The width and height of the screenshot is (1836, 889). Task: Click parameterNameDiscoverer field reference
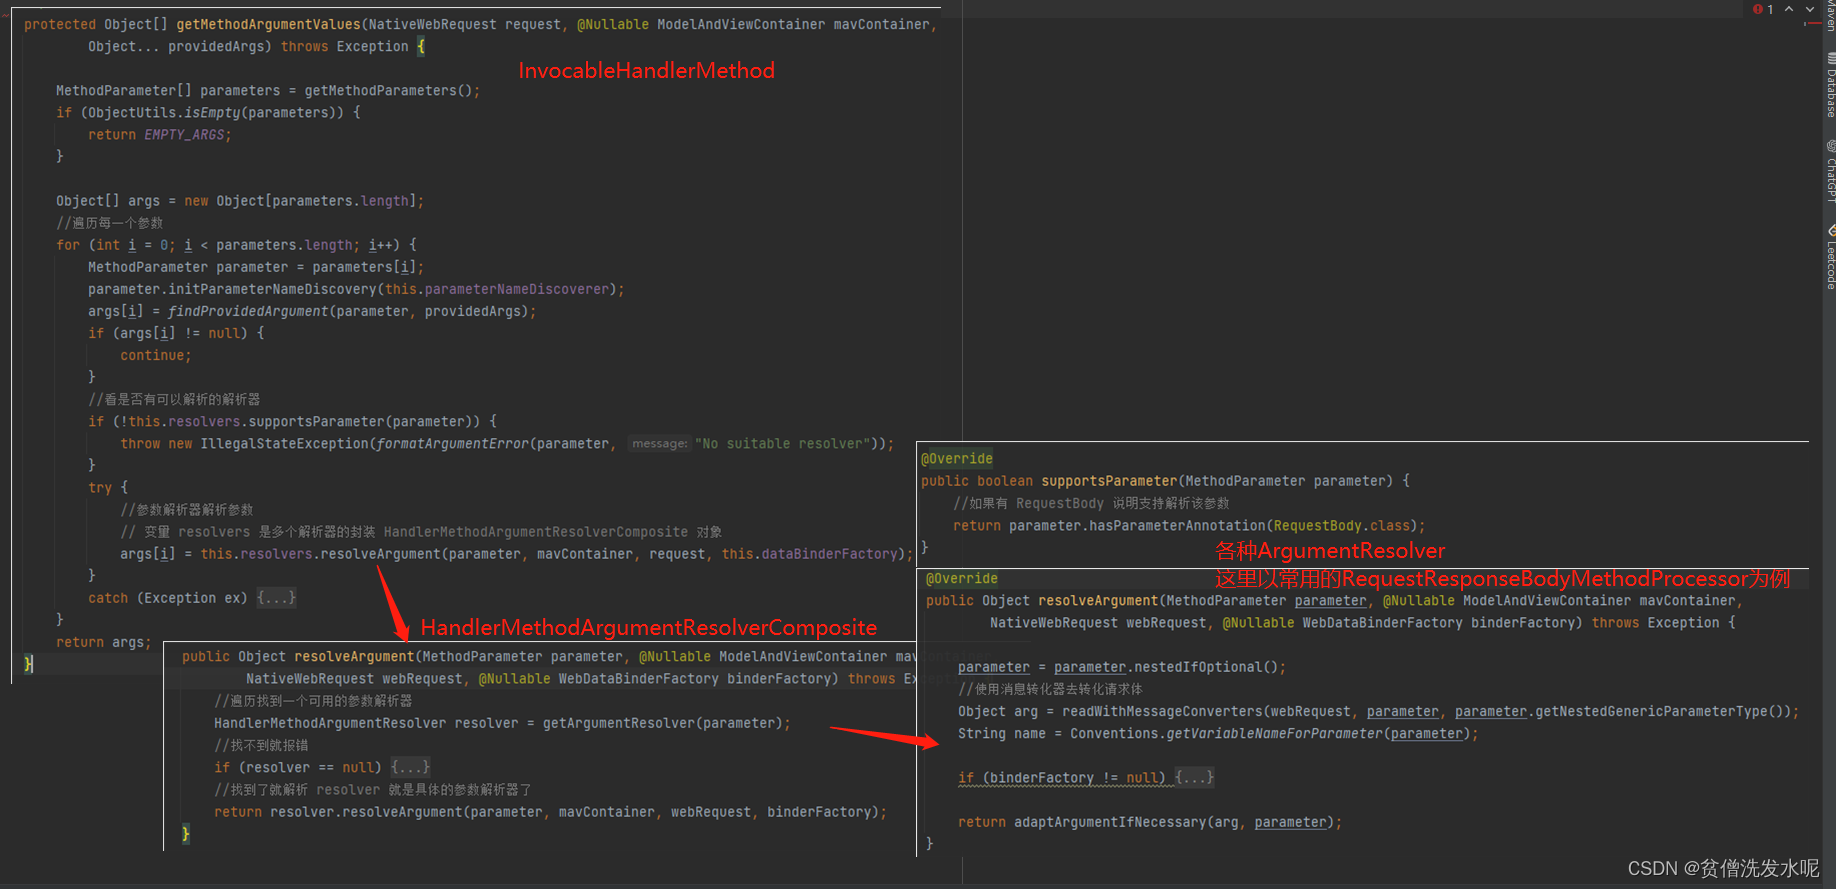point(517,289)
